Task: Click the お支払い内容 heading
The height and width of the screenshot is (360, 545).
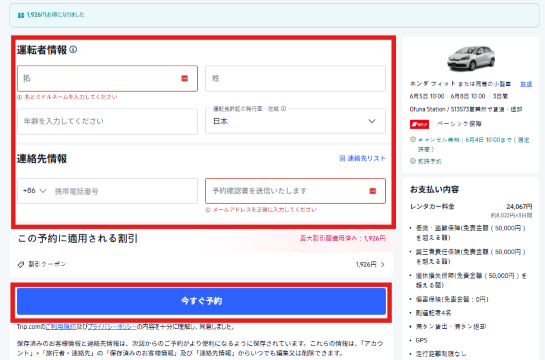Action: coord(434,189)
